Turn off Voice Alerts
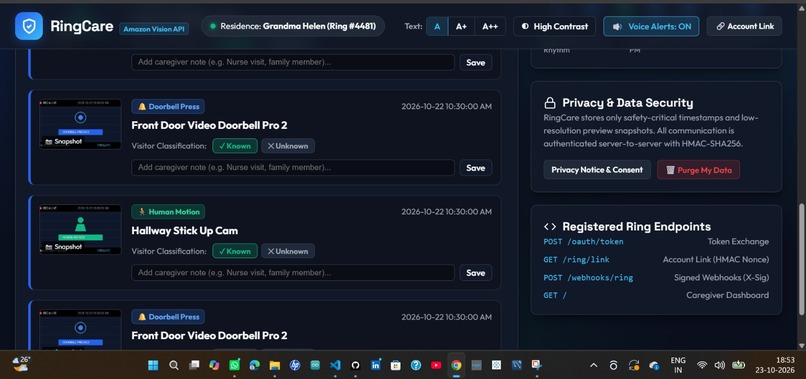This screenshot has width=806, height=379. (651, 26)
